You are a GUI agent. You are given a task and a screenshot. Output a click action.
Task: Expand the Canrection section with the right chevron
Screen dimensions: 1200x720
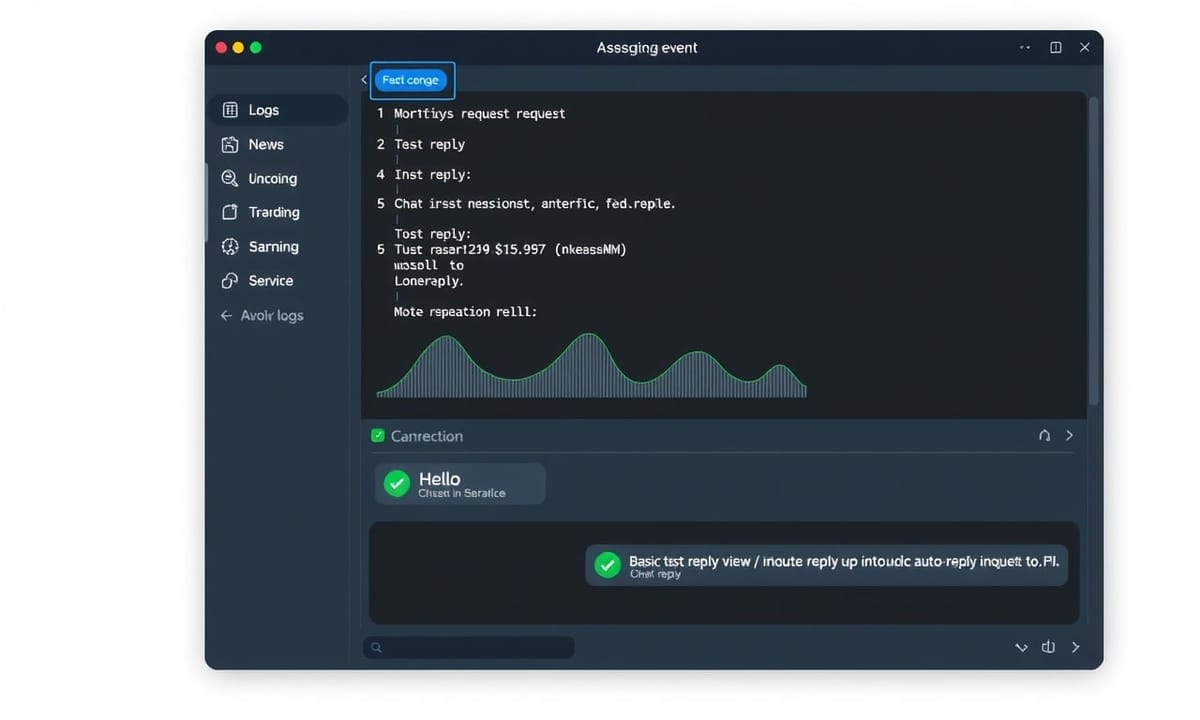tap(1070, 436)
